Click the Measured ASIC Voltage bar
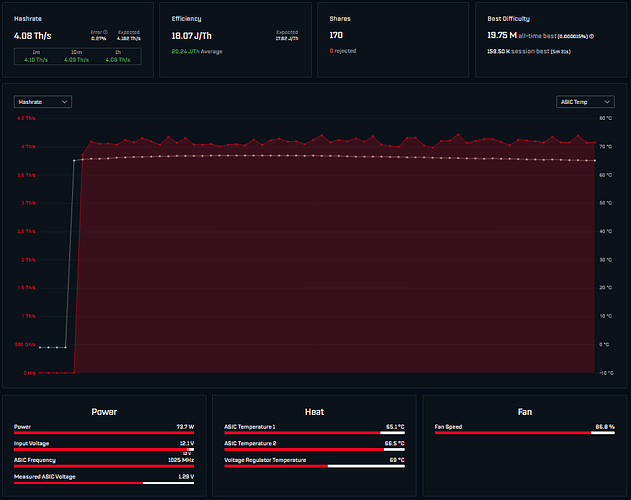Image resolution: width=631 pixels, height=500 pixels. point(104,483)
